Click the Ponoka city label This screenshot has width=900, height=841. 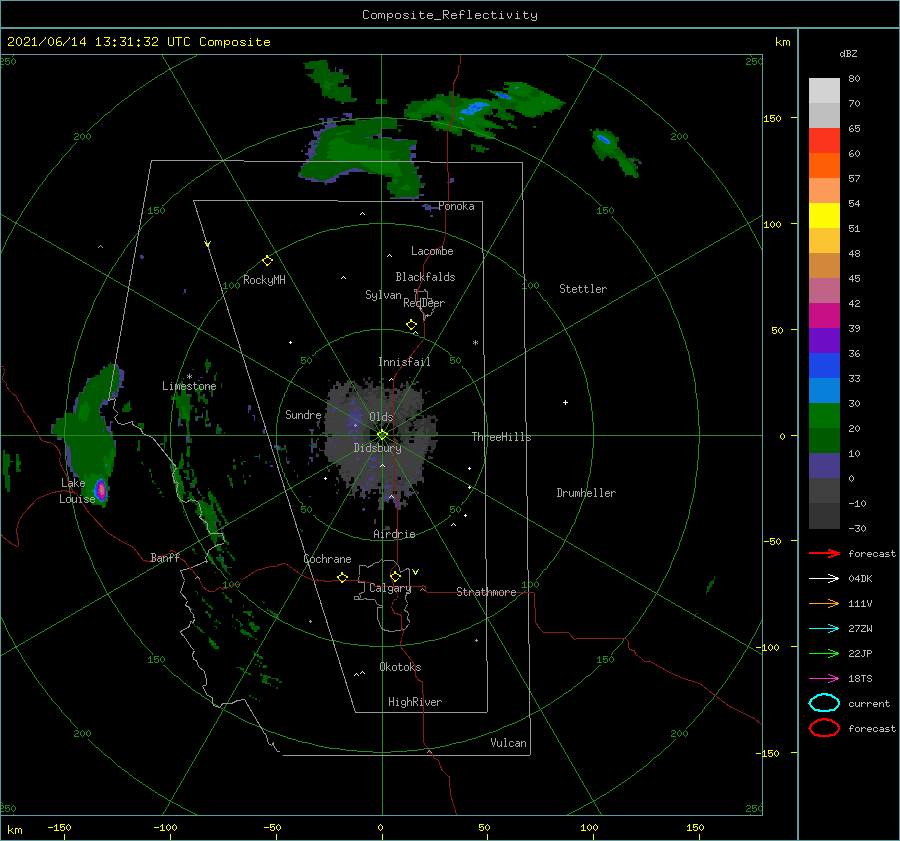pyautogui.click(x=456, y=206)
